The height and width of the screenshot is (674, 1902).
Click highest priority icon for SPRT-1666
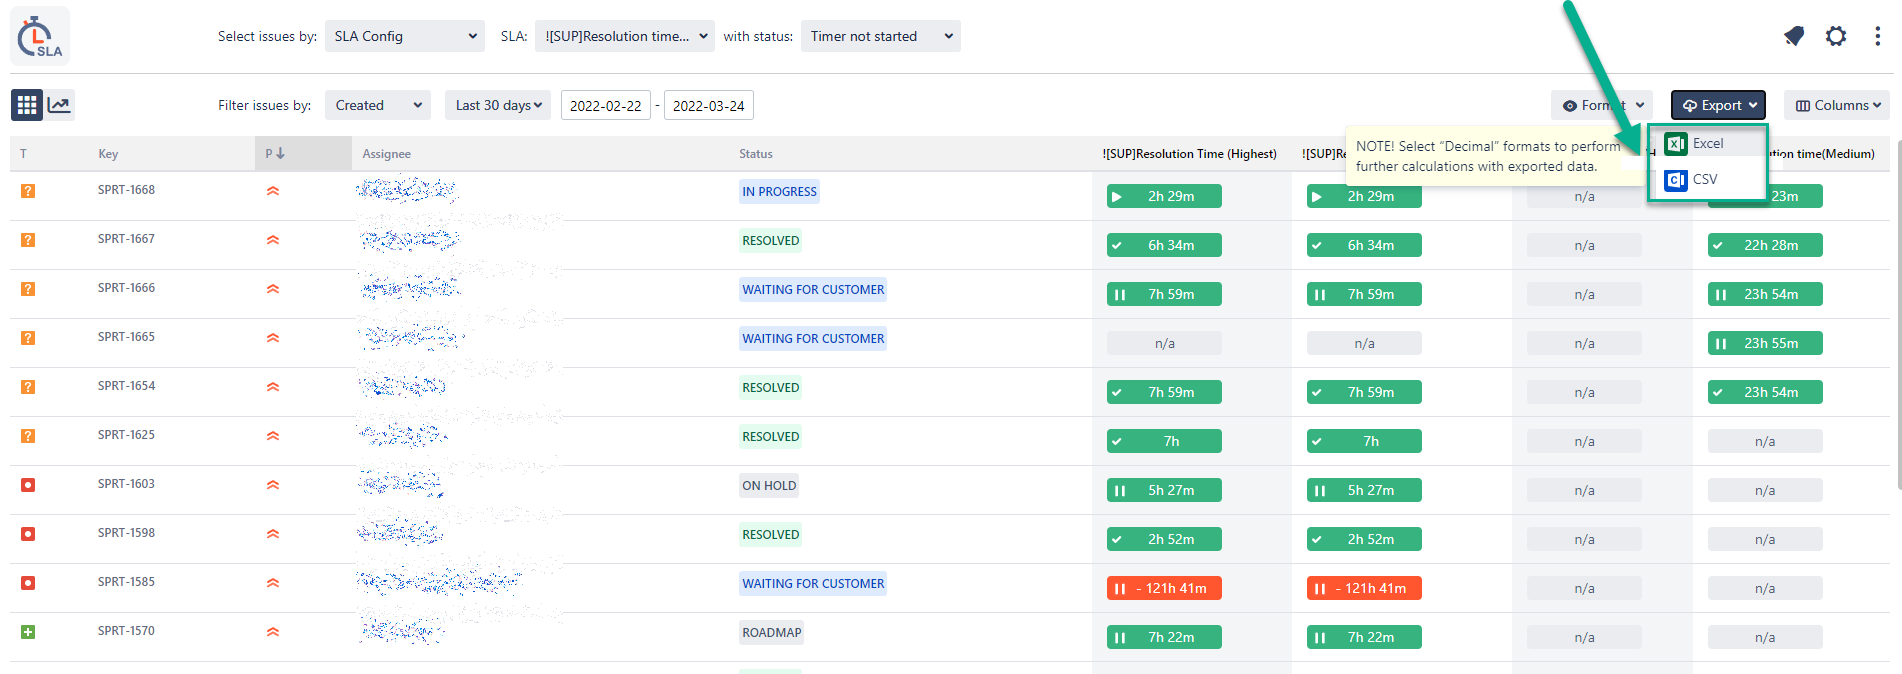(273, 288)
